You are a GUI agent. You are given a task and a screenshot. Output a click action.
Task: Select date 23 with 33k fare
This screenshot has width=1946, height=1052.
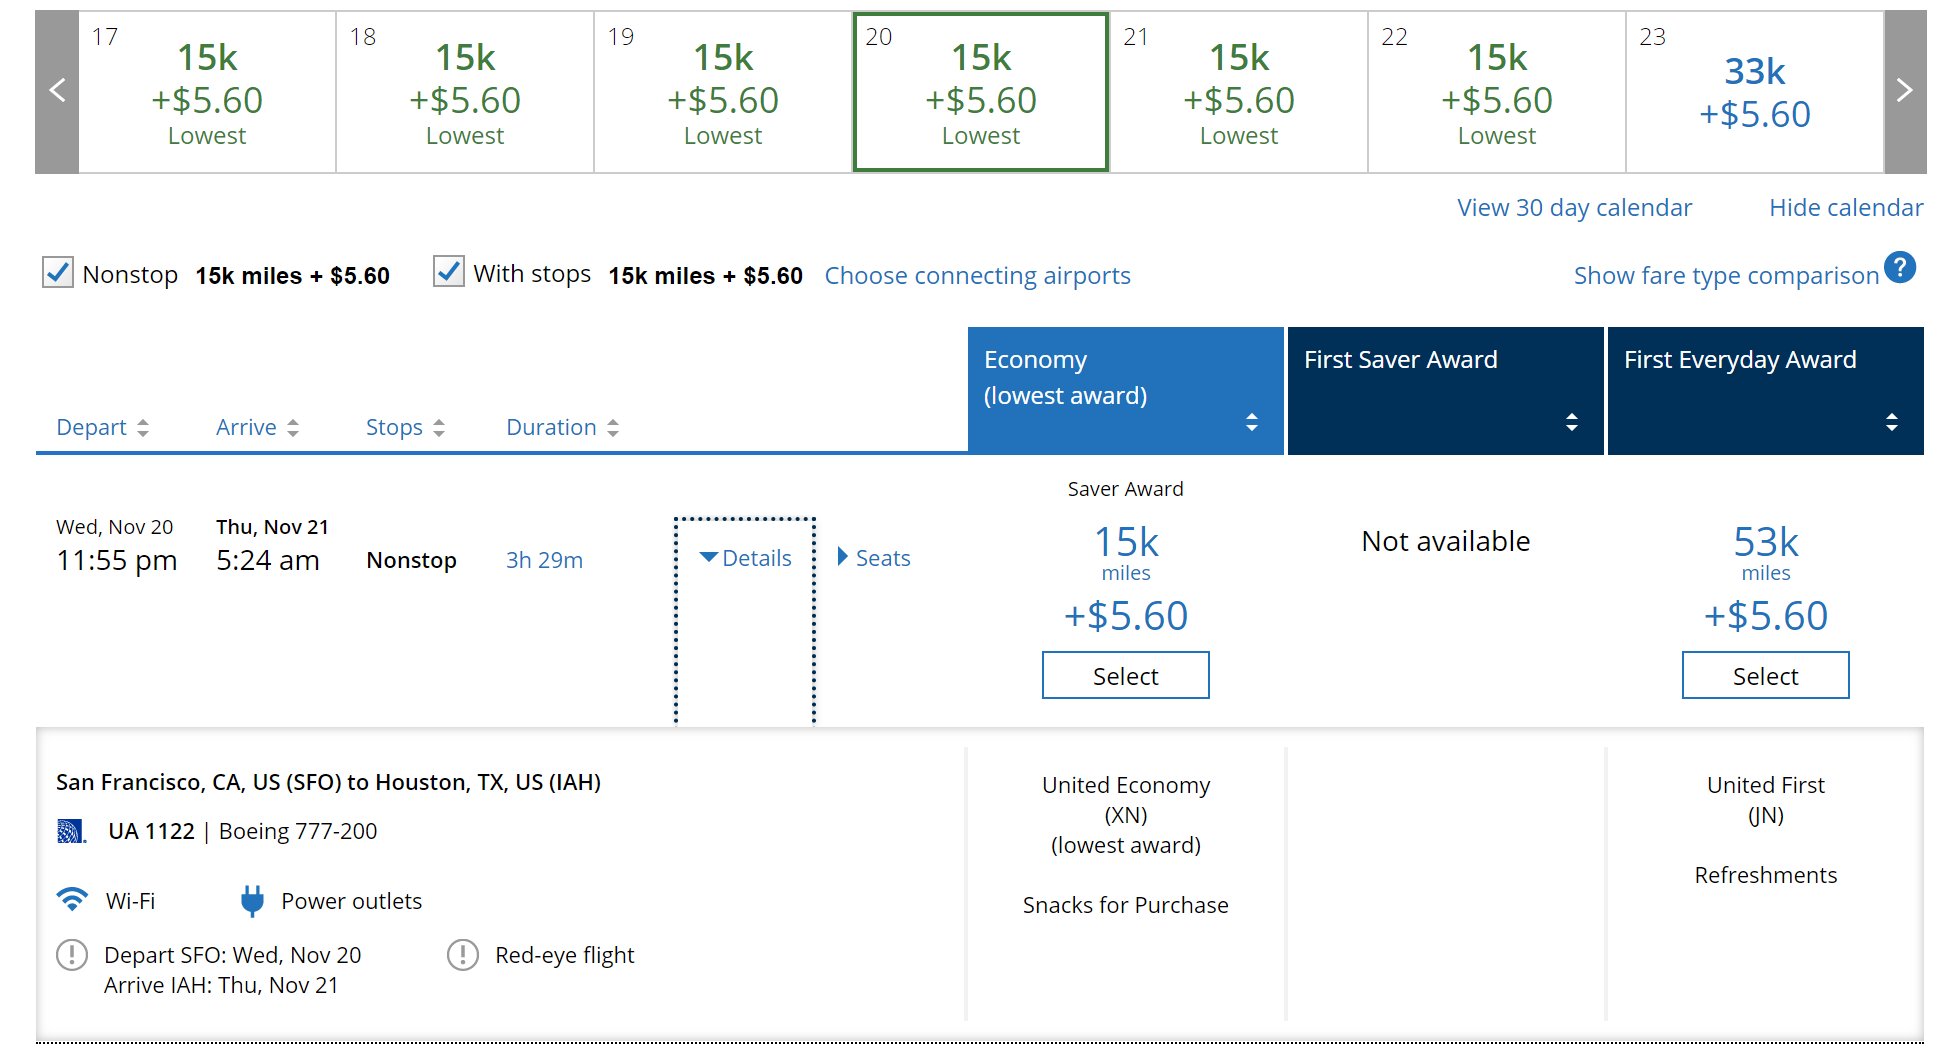1755,92
